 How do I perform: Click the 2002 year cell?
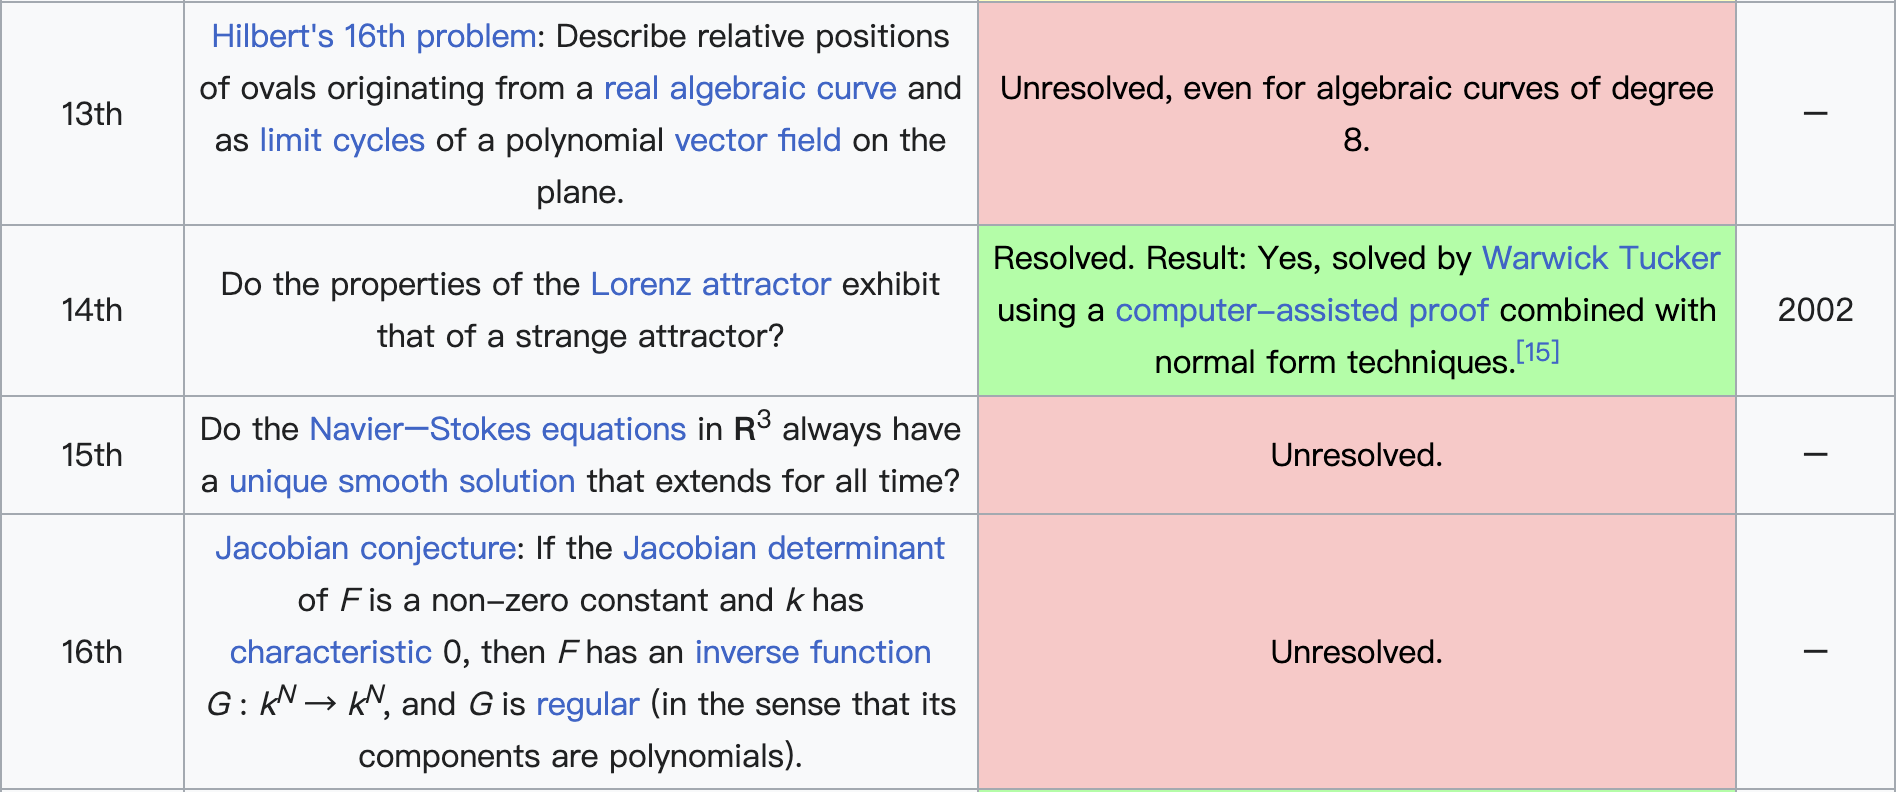[1814, 311]
